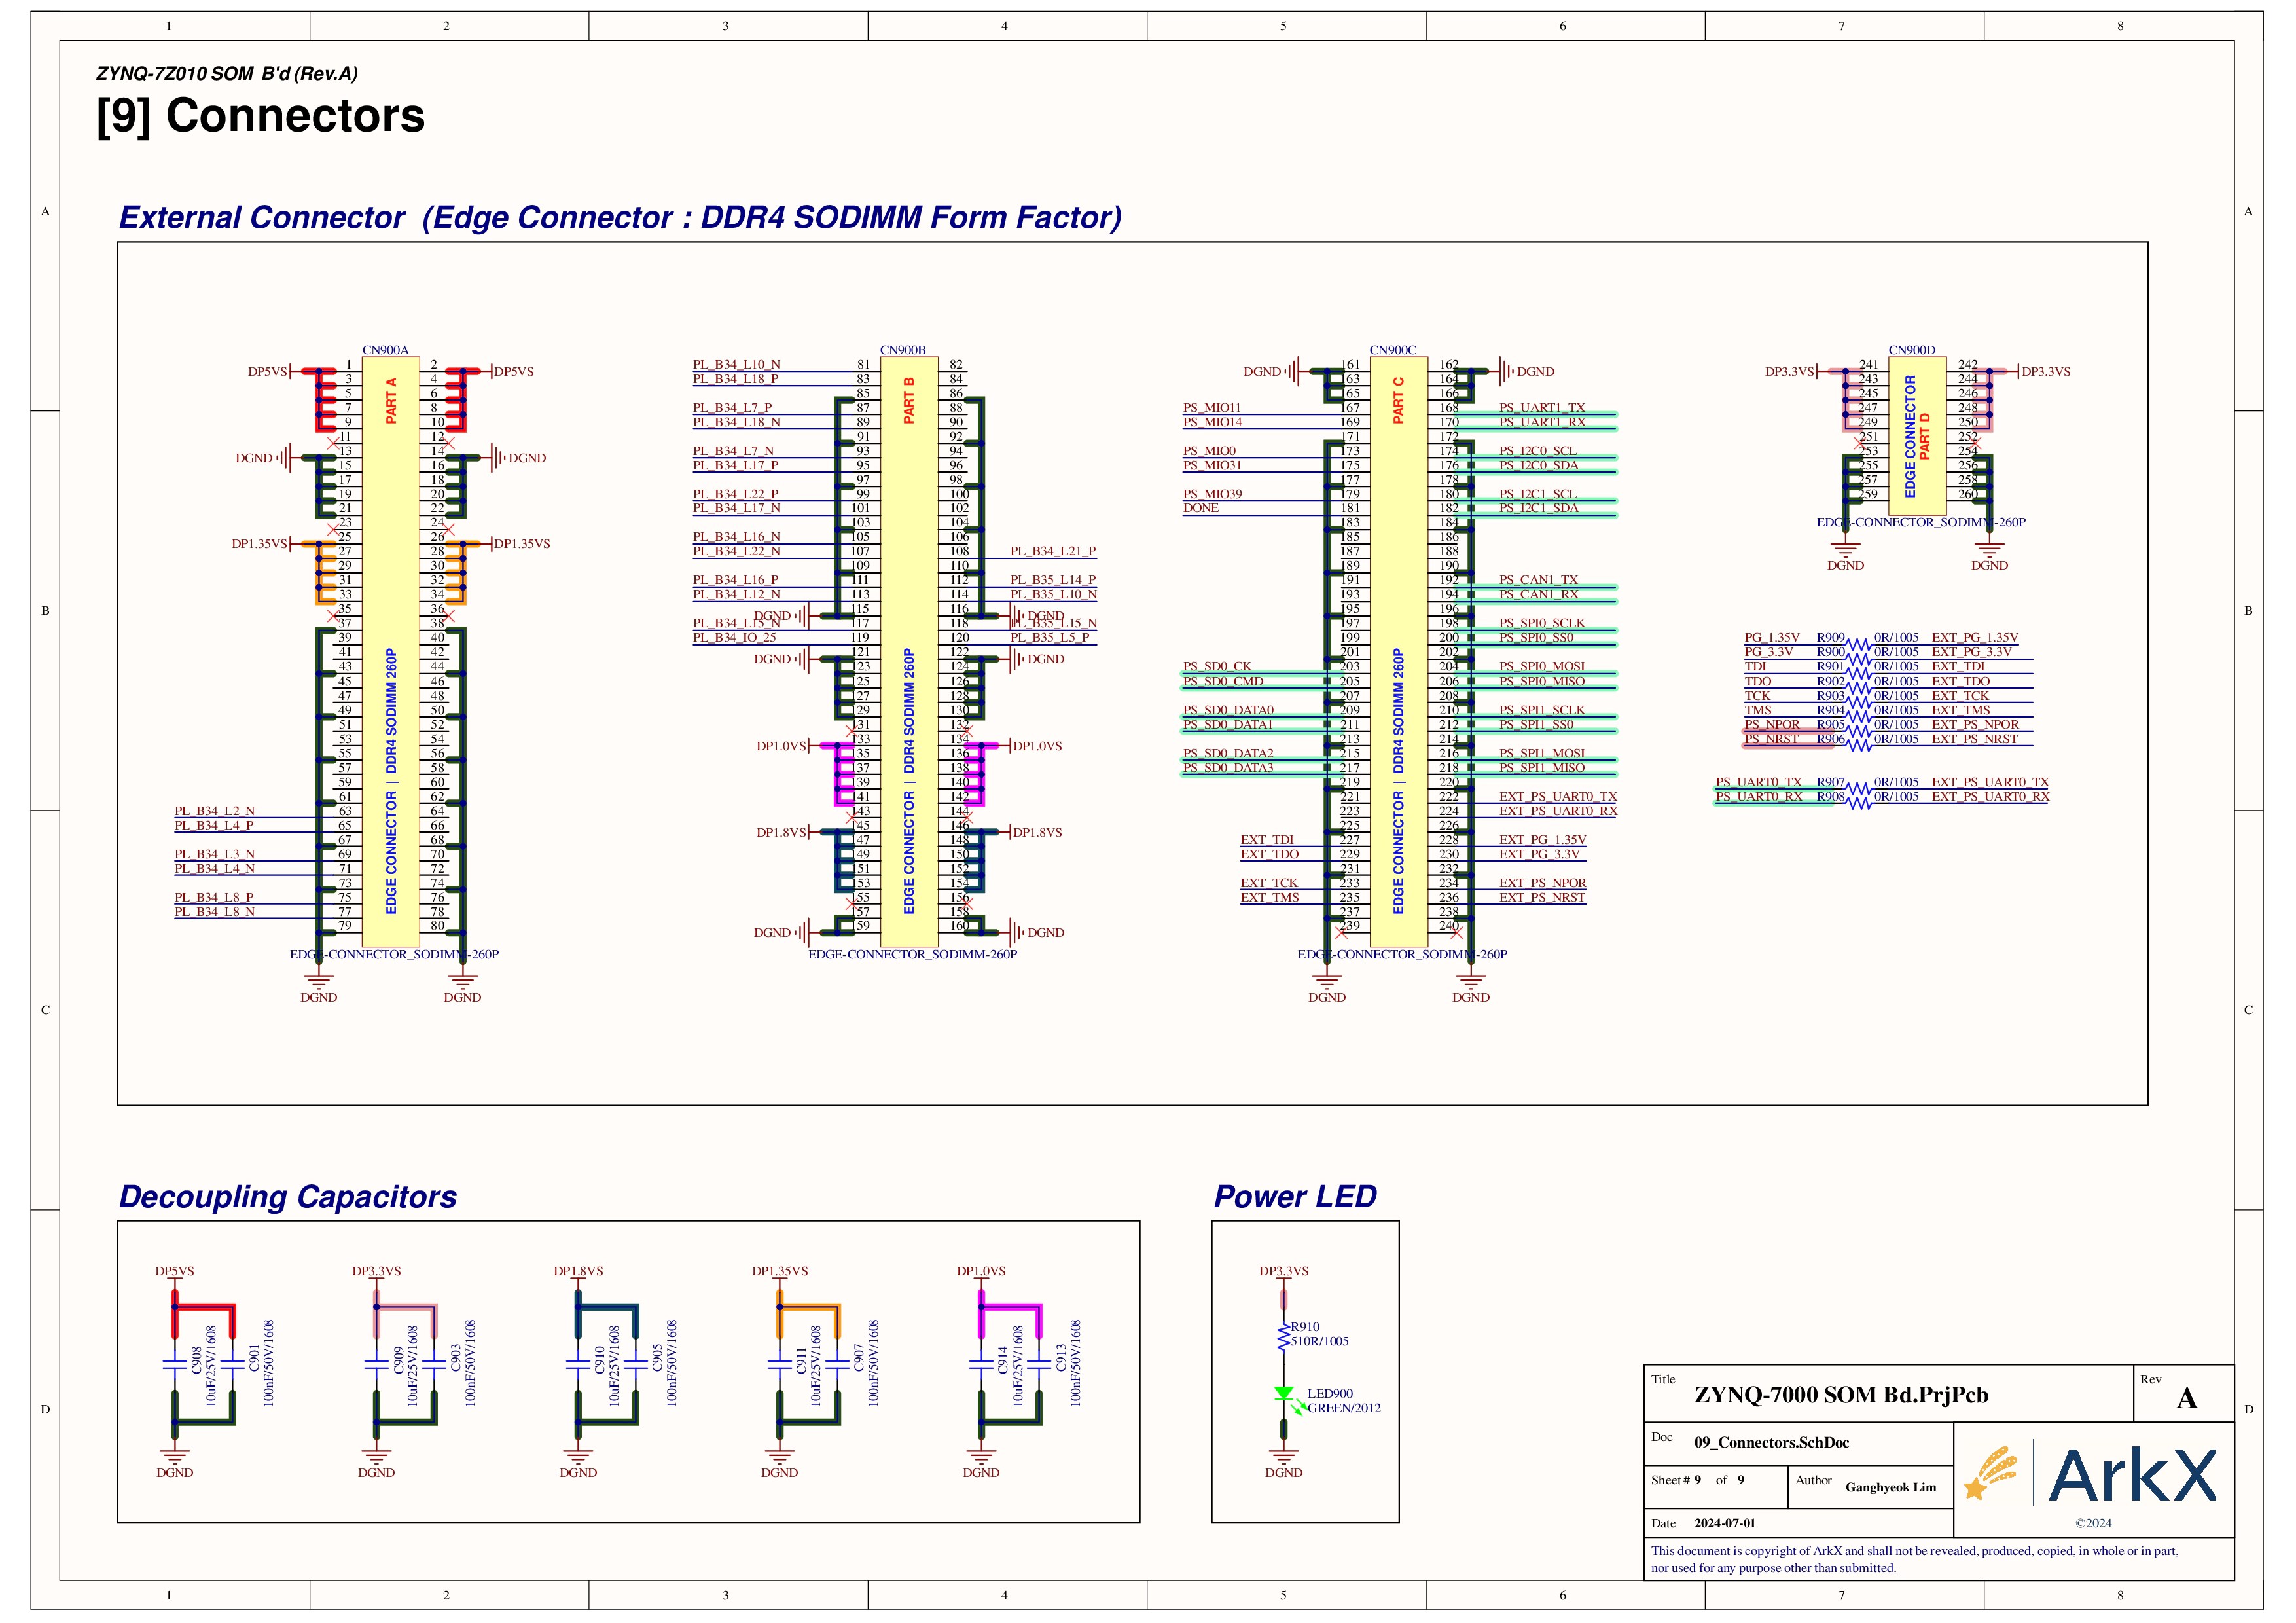This screenshot has width=2296, height=1623.
Task: Click the PL_B35_L14_P net label
Action: pyautogui.click(x=1053, y=580)
